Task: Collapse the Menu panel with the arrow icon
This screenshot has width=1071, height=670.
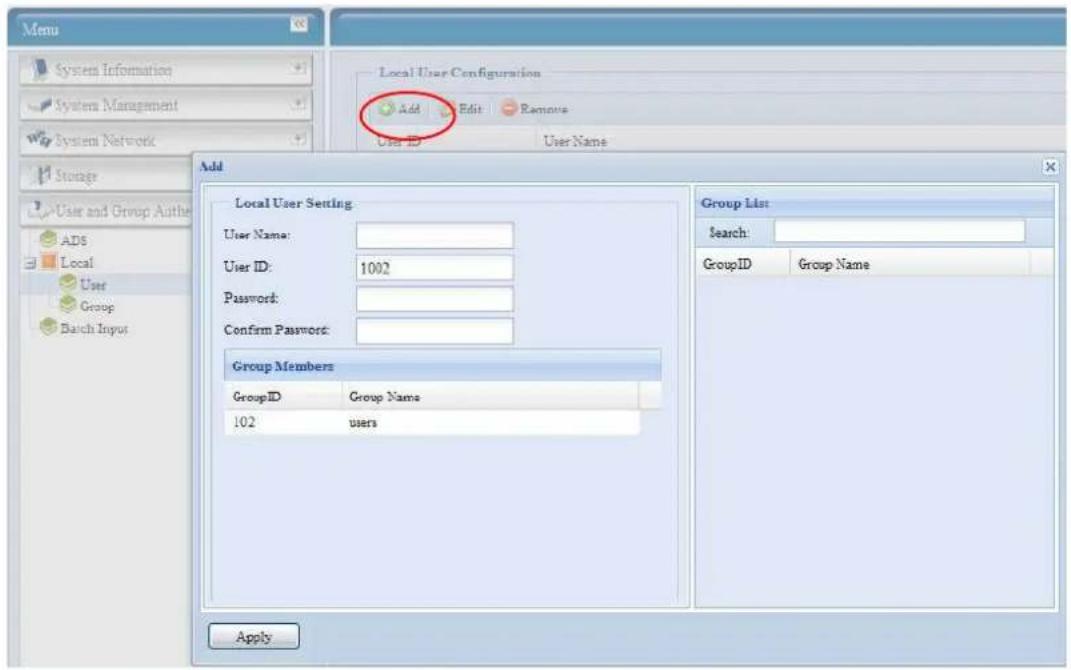Action: coord(298,25)
